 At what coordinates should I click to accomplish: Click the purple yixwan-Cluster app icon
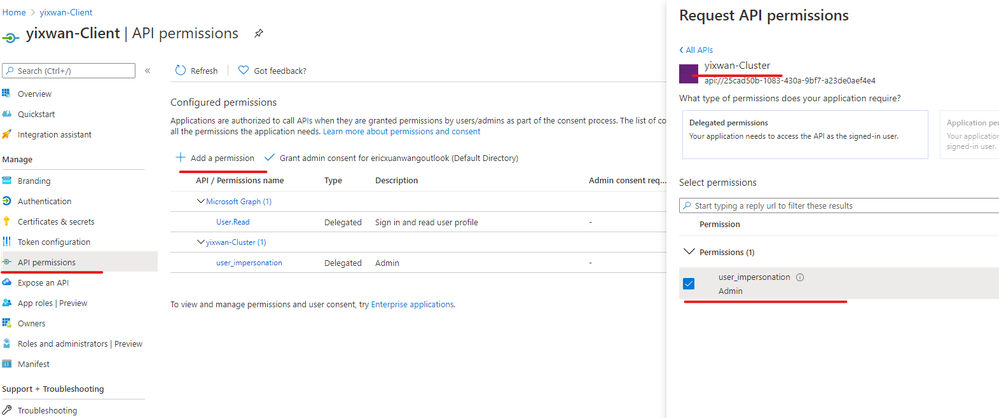689,74
